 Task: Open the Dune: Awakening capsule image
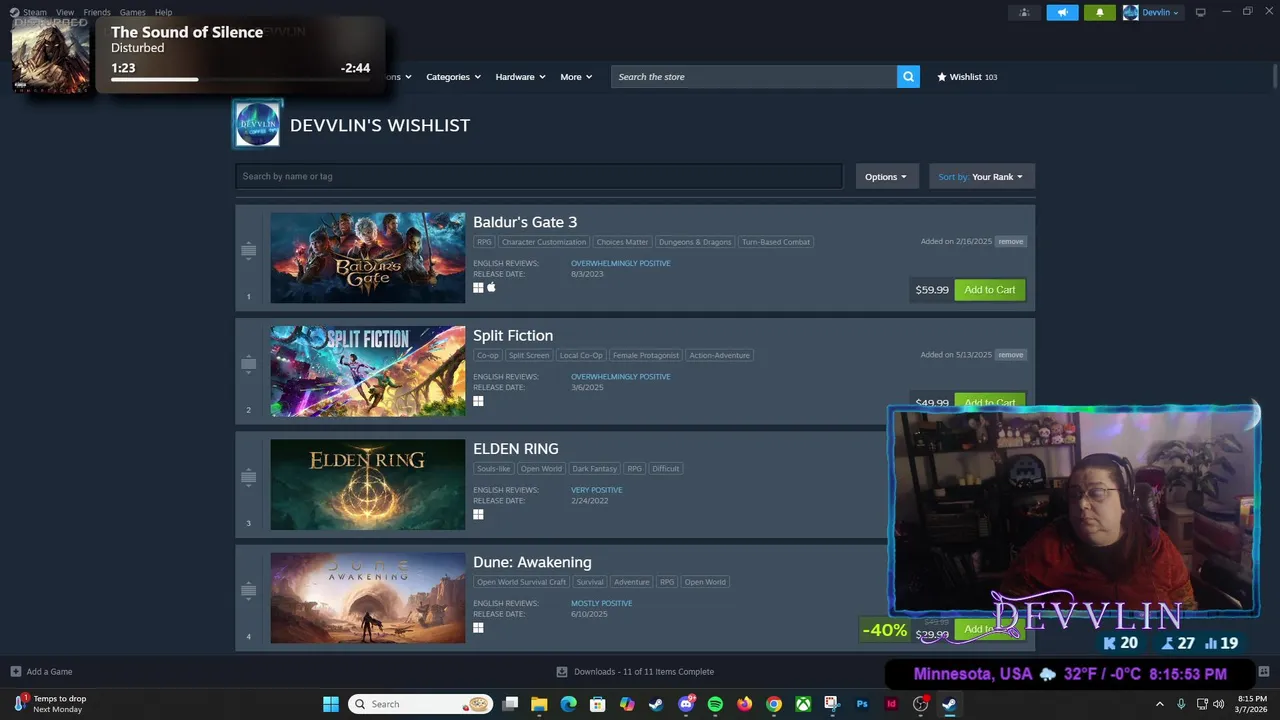pyautogui.click(x=368, y=598)
